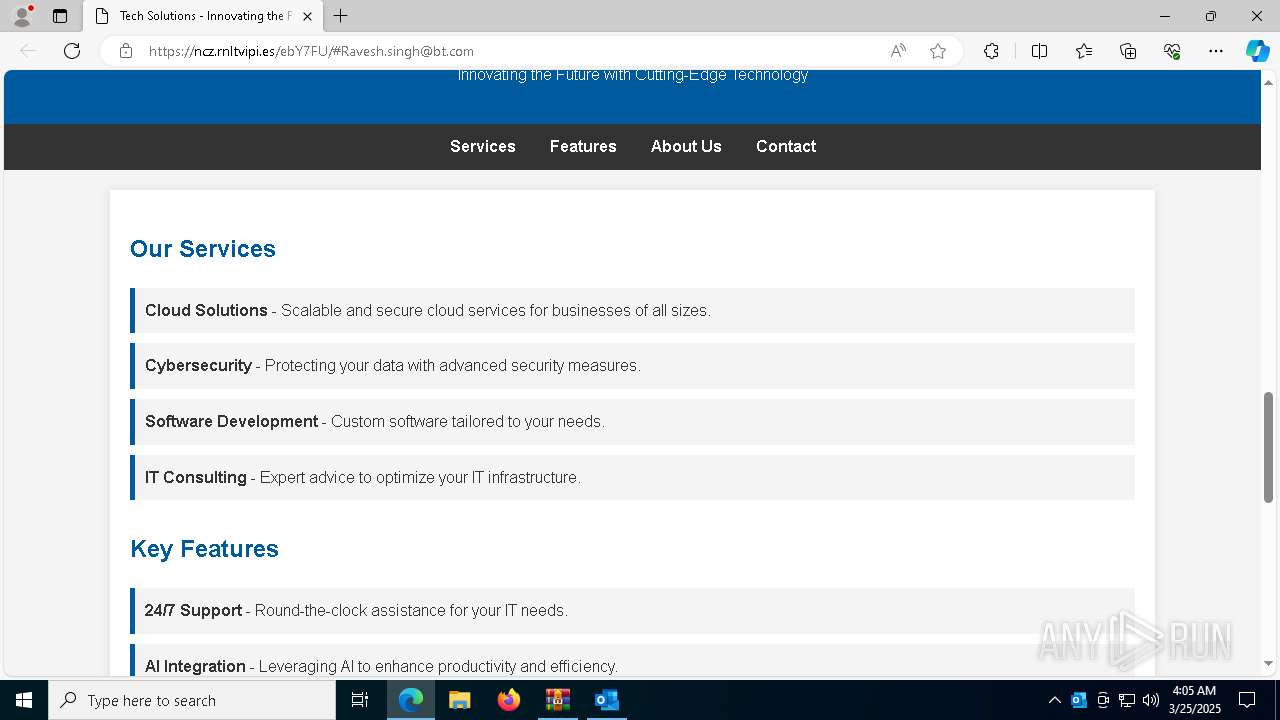
Task: Open tab actions menu icon
Action: (60, 16)
